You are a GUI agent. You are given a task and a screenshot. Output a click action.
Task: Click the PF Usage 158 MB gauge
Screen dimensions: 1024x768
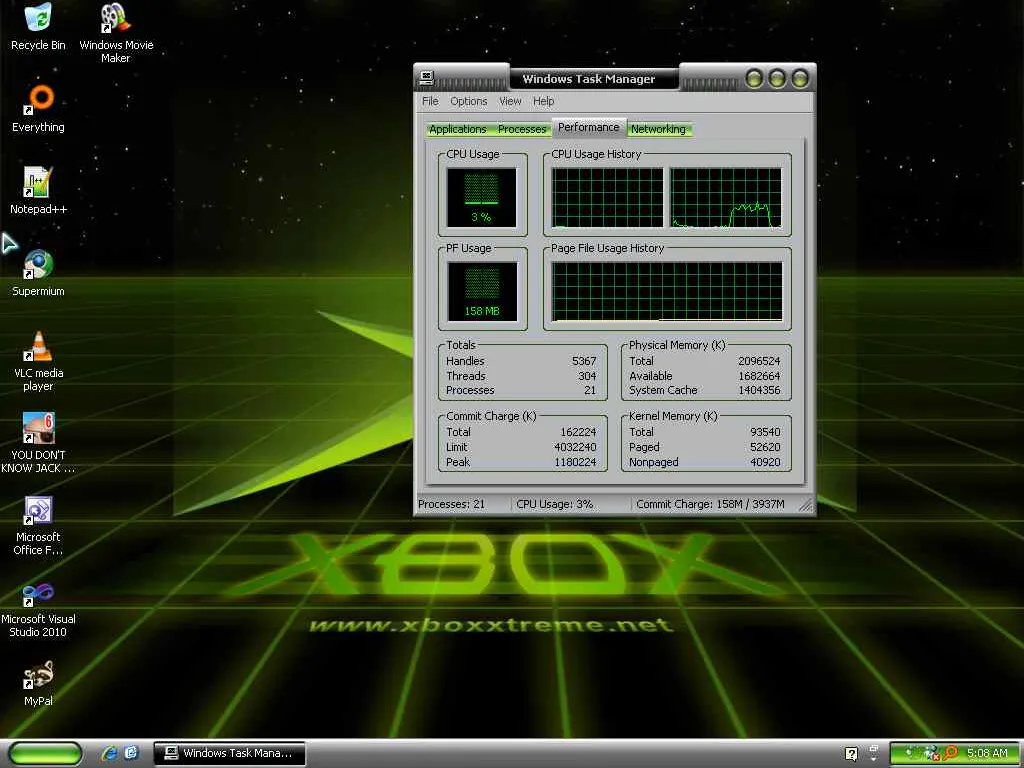point(482,291)
